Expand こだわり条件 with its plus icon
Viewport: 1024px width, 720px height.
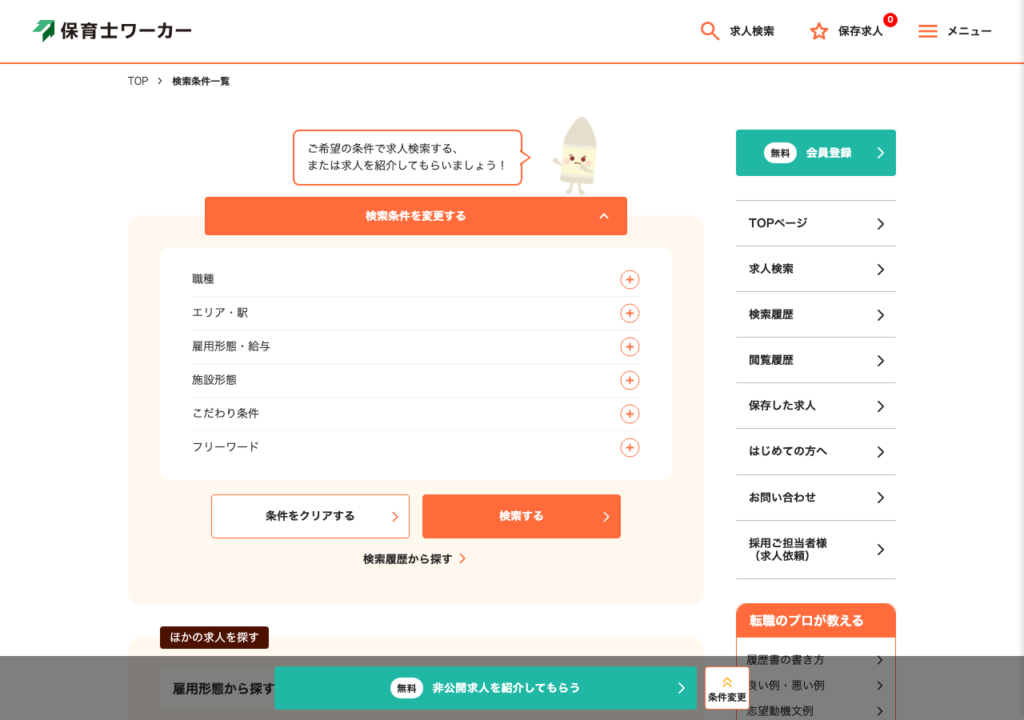[630, 414]
